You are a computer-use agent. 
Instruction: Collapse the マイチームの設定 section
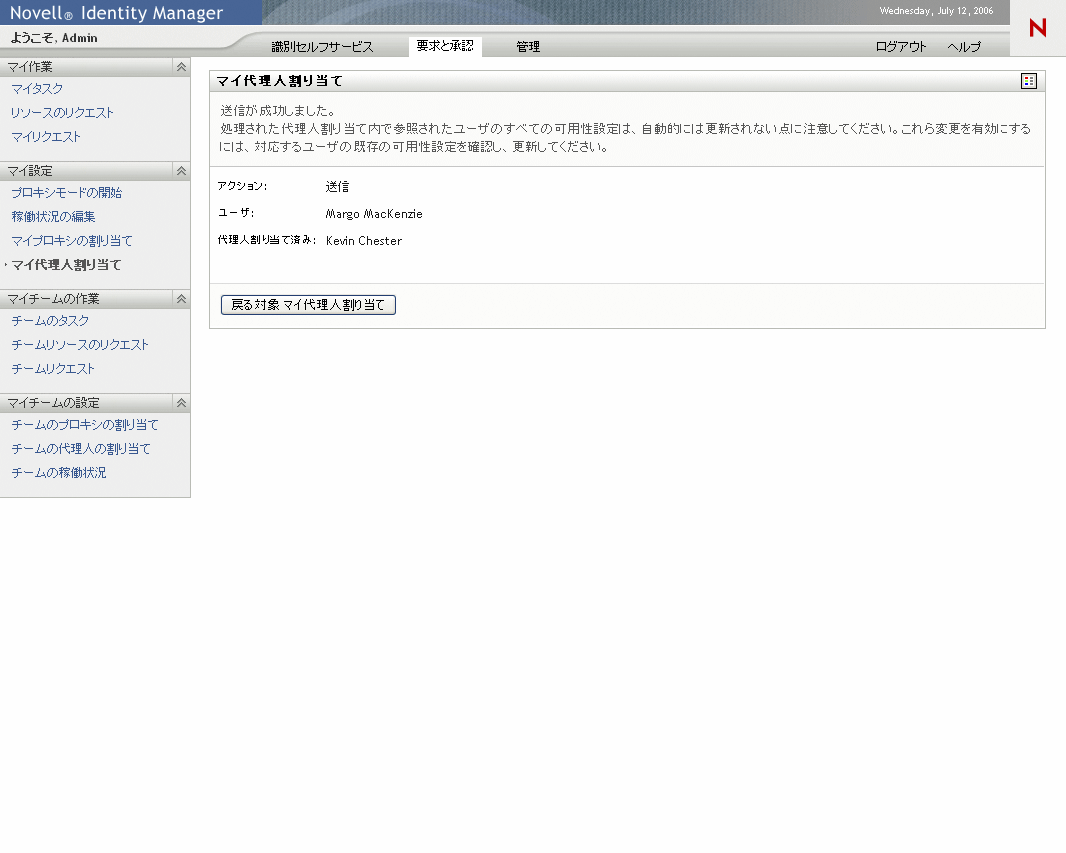coord(181,402)
